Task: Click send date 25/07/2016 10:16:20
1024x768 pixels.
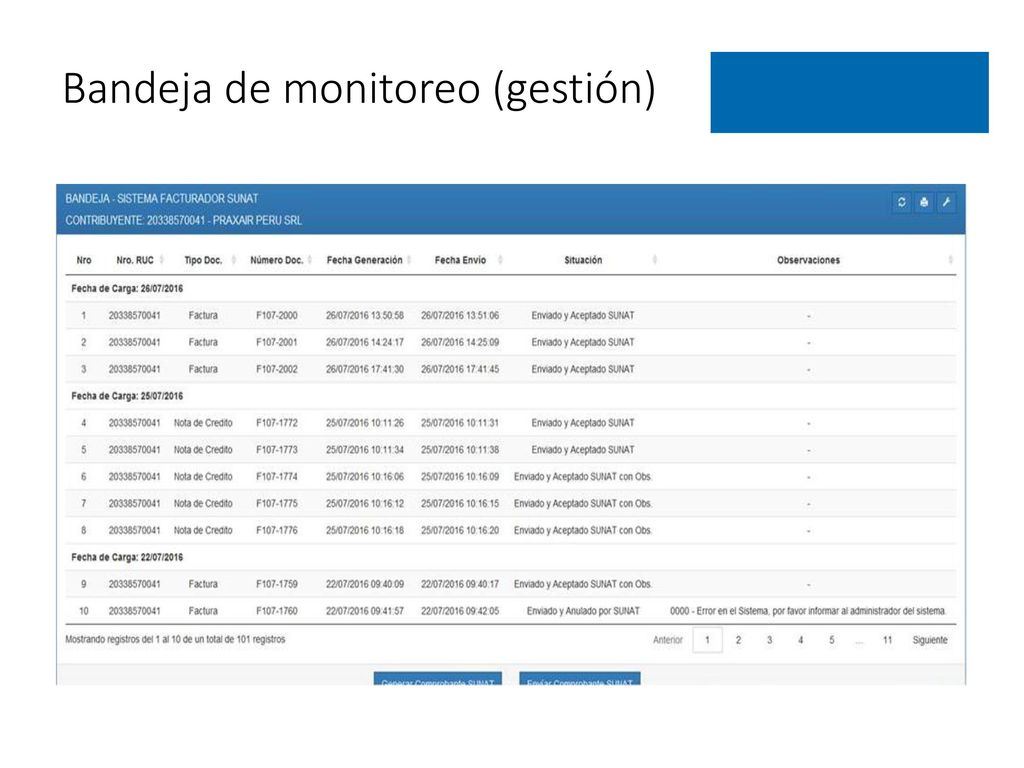Action: pos(460,530)
